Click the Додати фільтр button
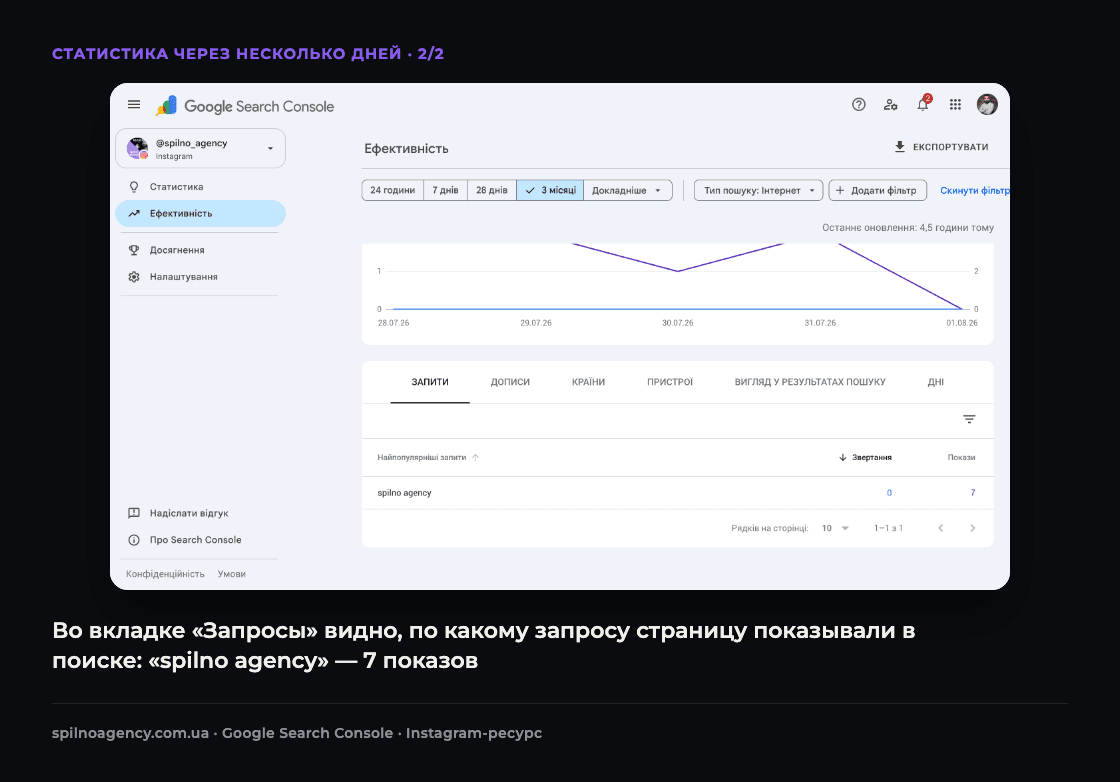 click(877, 190)
